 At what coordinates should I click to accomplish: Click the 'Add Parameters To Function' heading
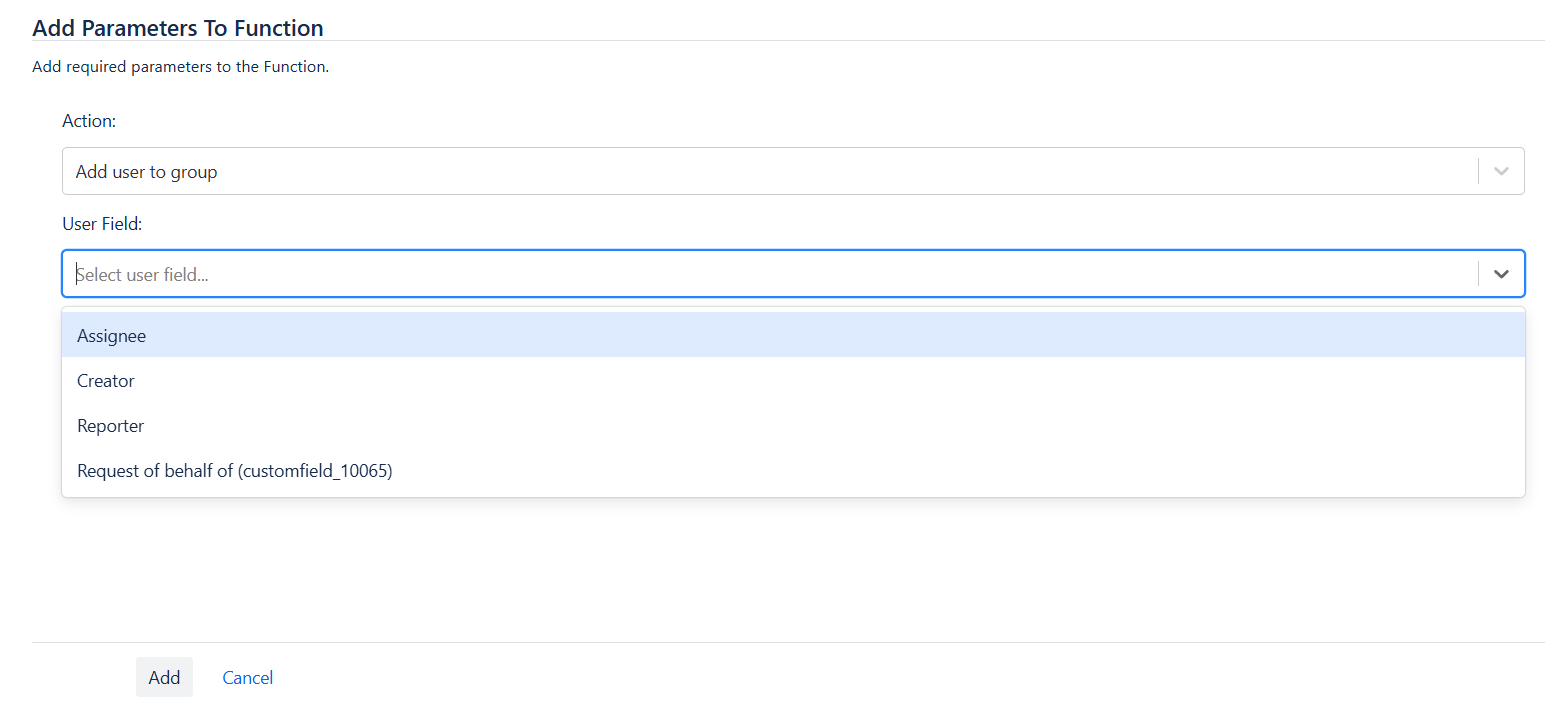[178, 28]
